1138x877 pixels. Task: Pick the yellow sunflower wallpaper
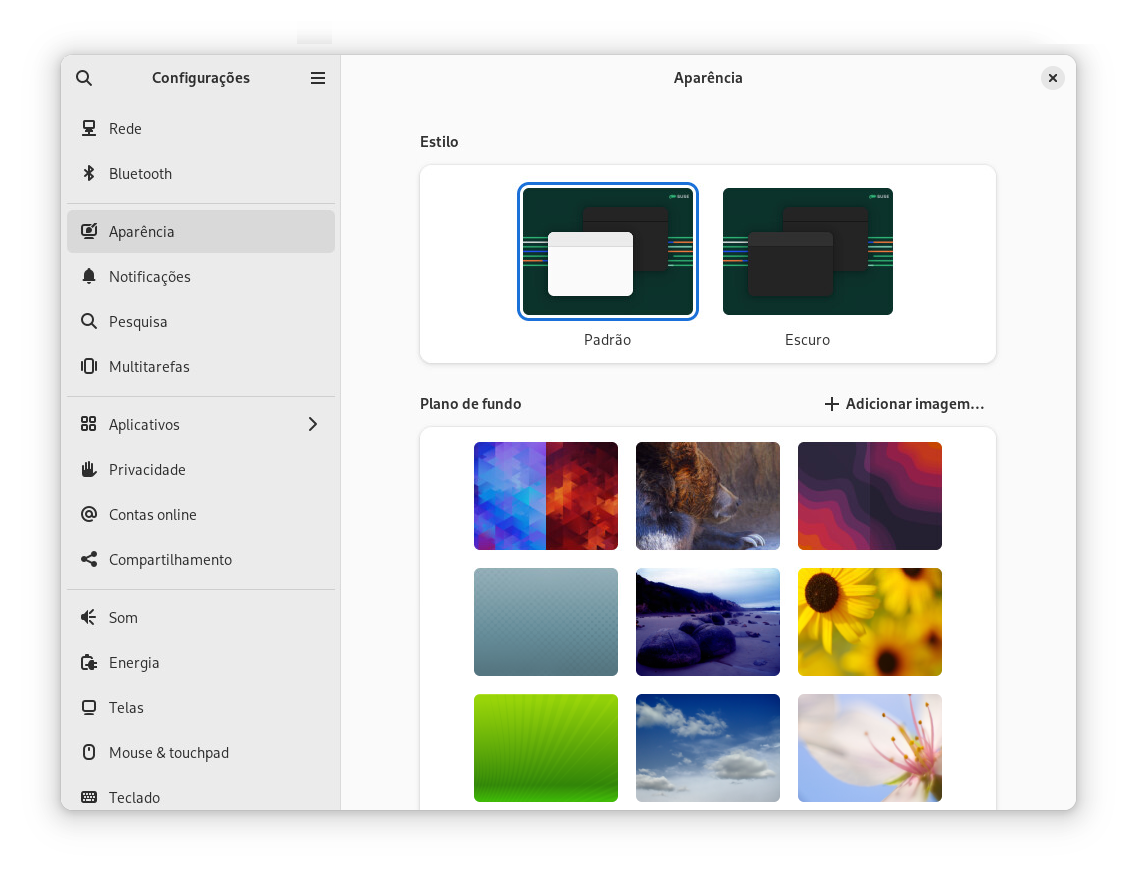(x=870, y=622)
